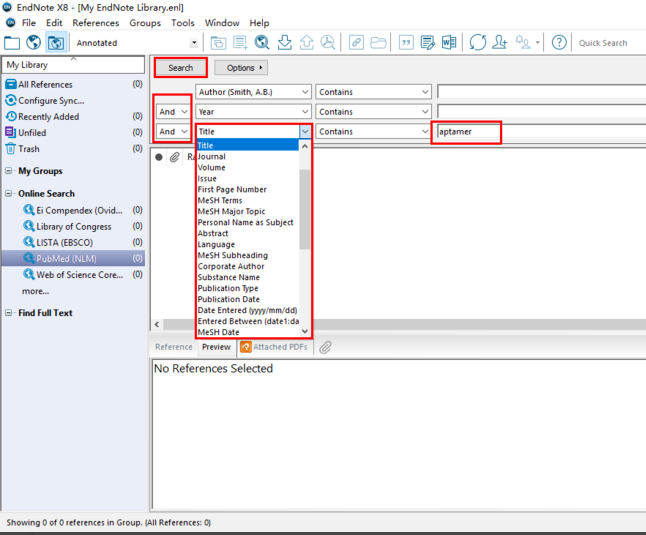Image resolution: width=646 pixels, height=535 pixels.
Task: Click the Insert Citation quote icon
Action: pyautogui.click(x=406, y=42)
